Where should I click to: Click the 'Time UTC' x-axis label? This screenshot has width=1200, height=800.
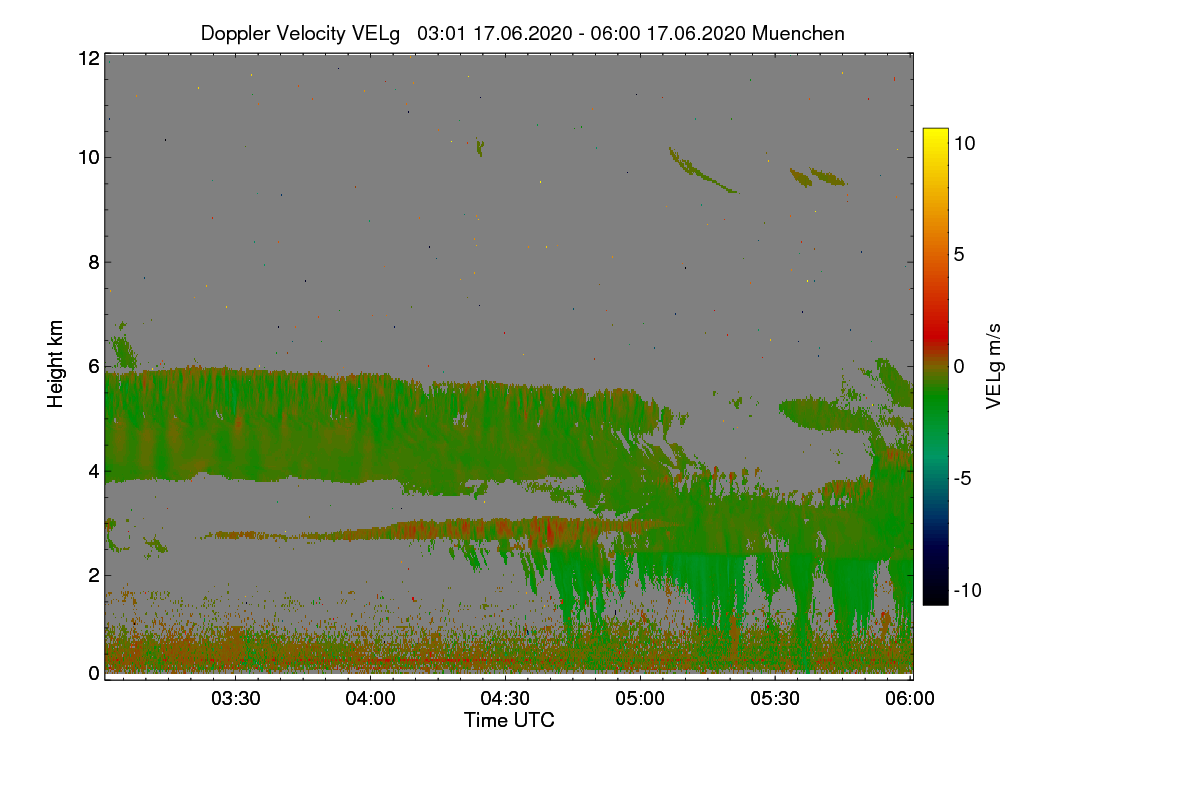pos(509,720)
